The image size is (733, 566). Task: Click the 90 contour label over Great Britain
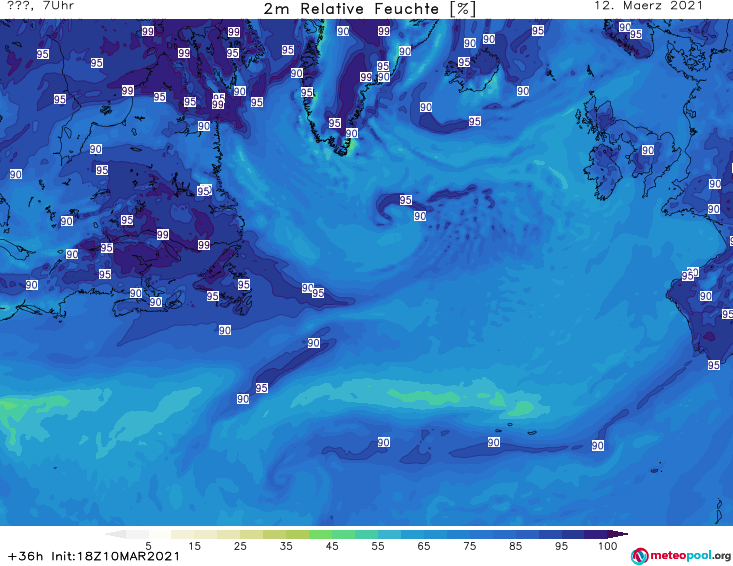click(x=647, y=150)
